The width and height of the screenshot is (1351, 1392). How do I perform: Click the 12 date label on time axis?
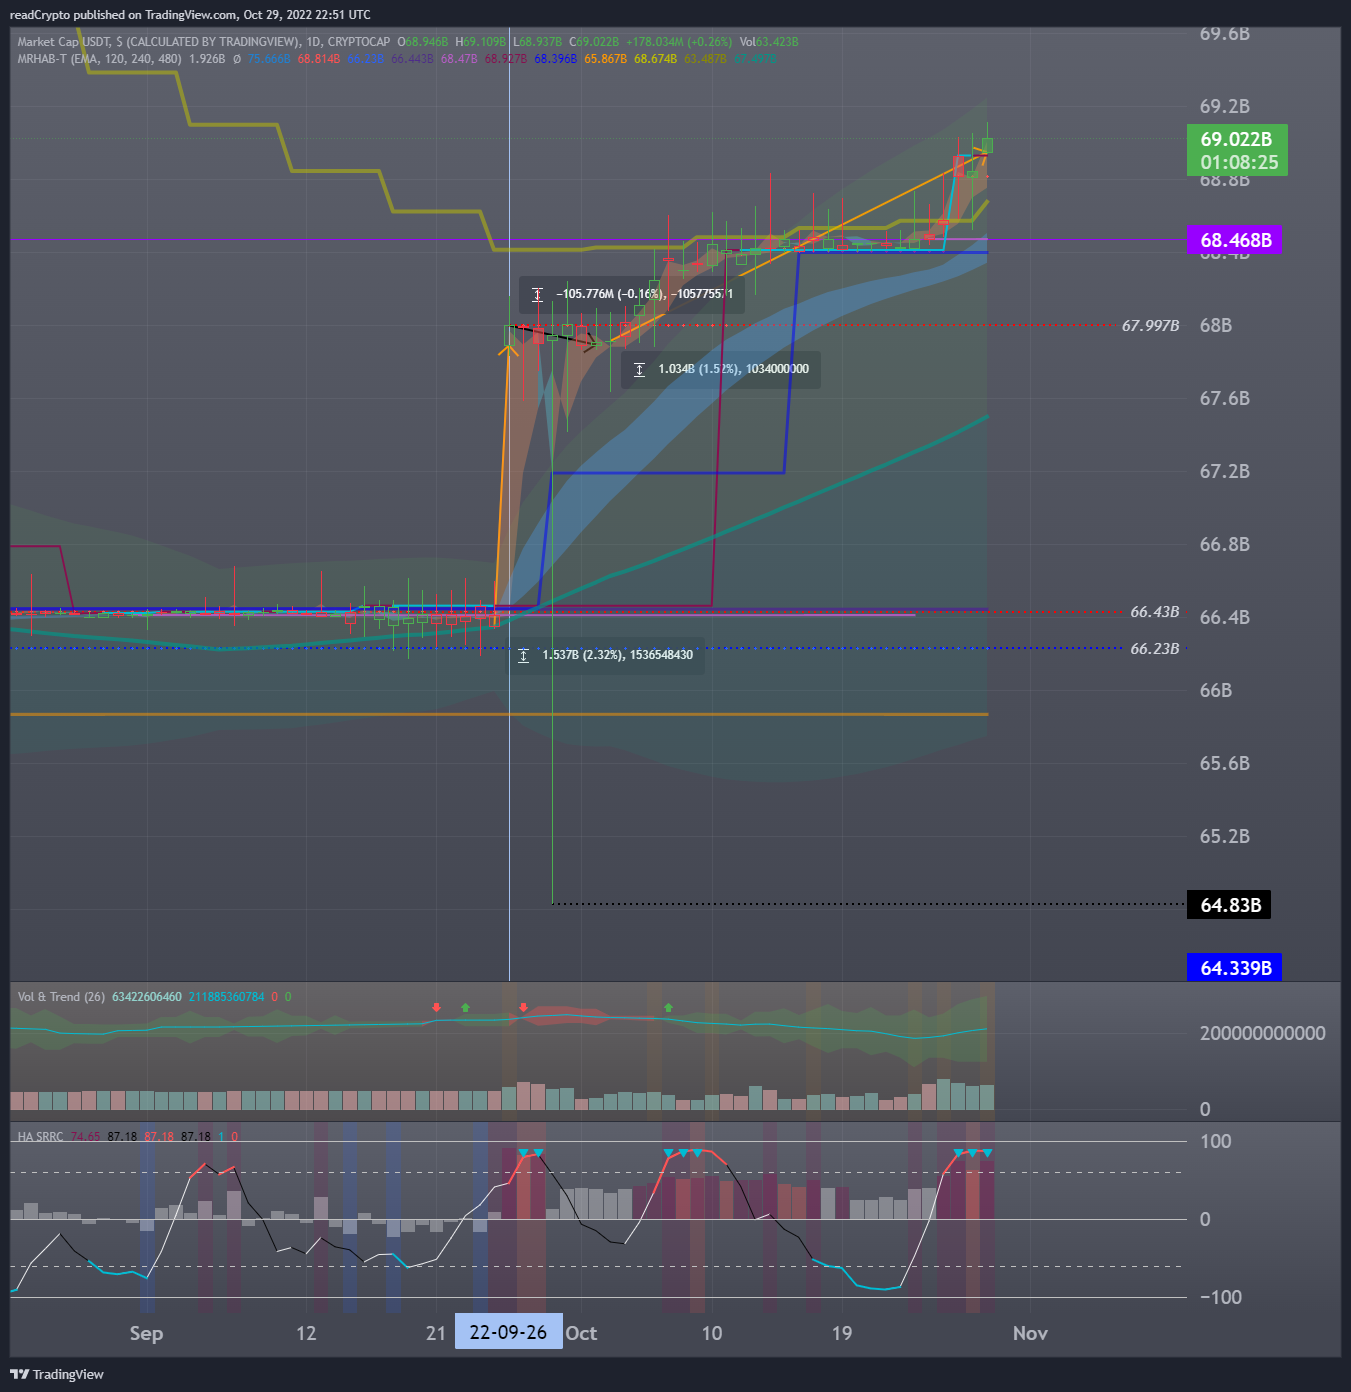click(x=306, y=1333)
